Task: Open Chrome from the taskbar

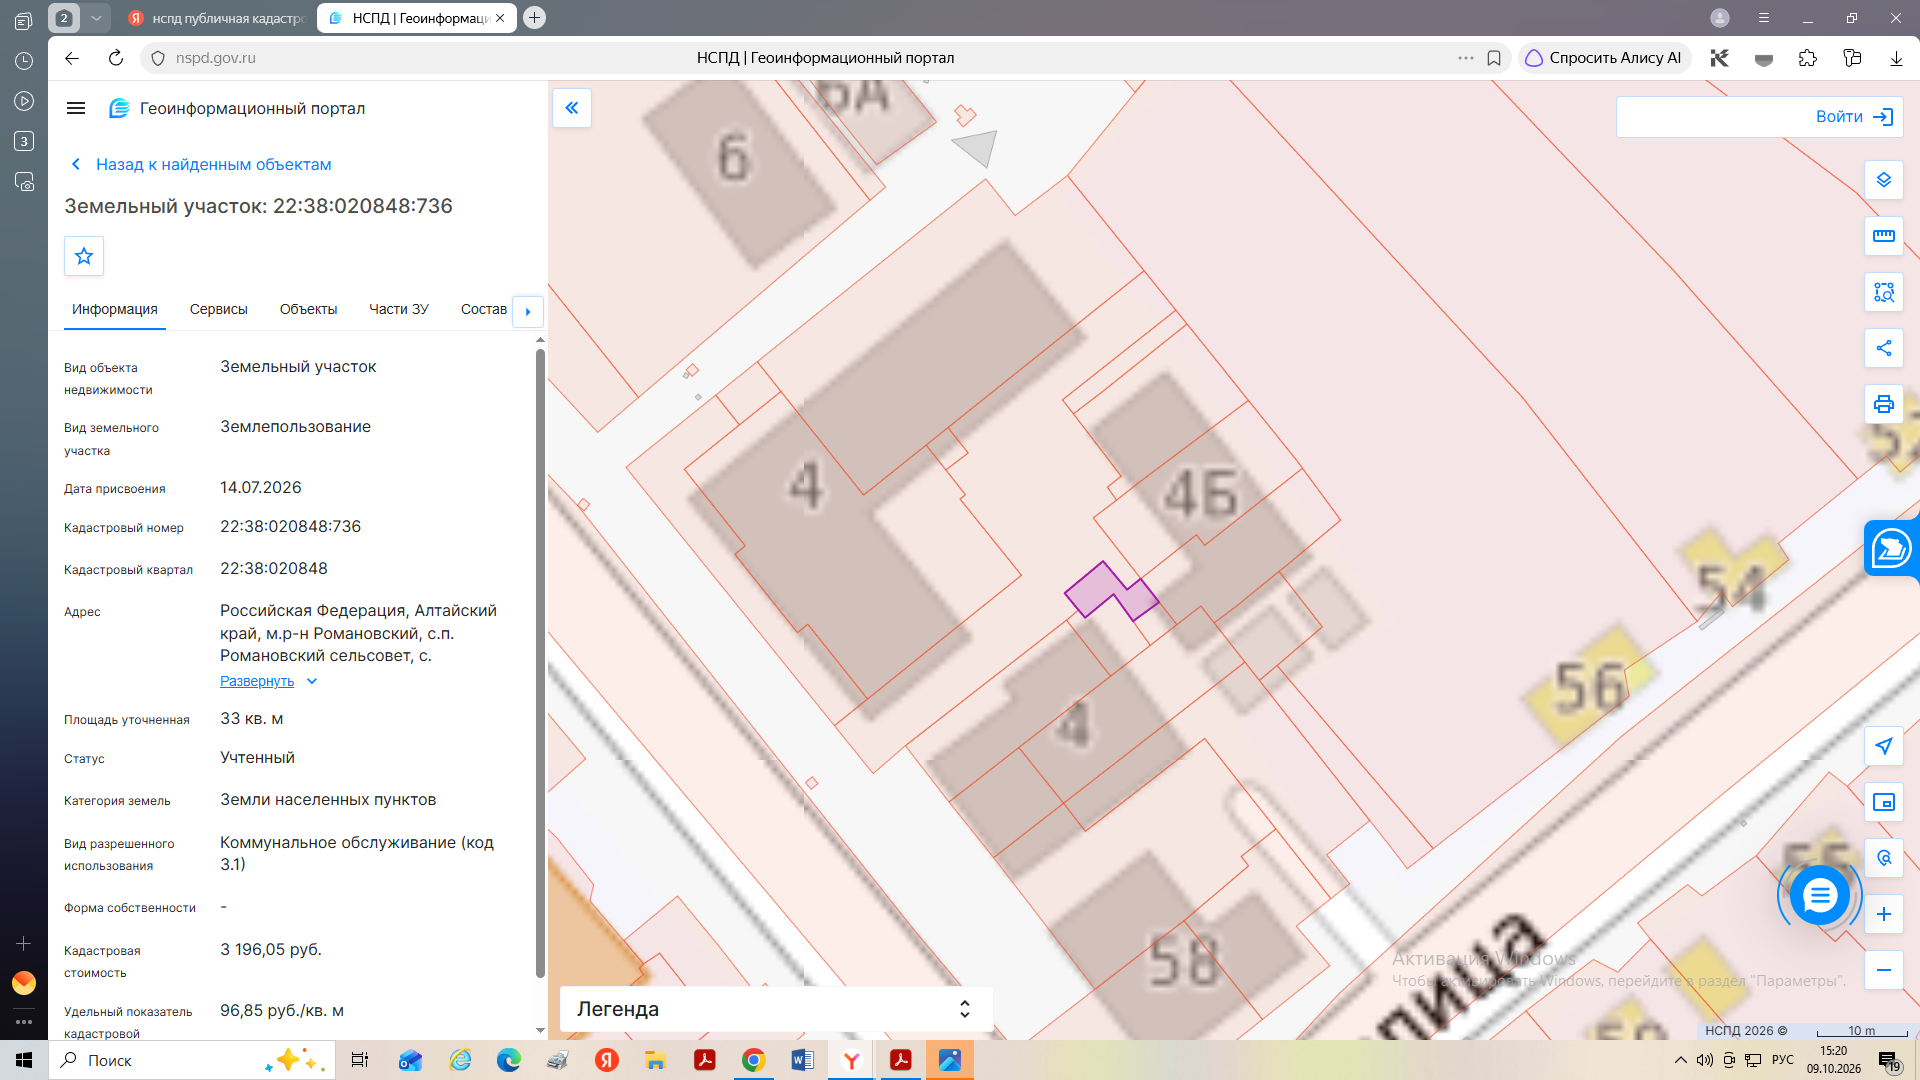Action: (753, 1060)
